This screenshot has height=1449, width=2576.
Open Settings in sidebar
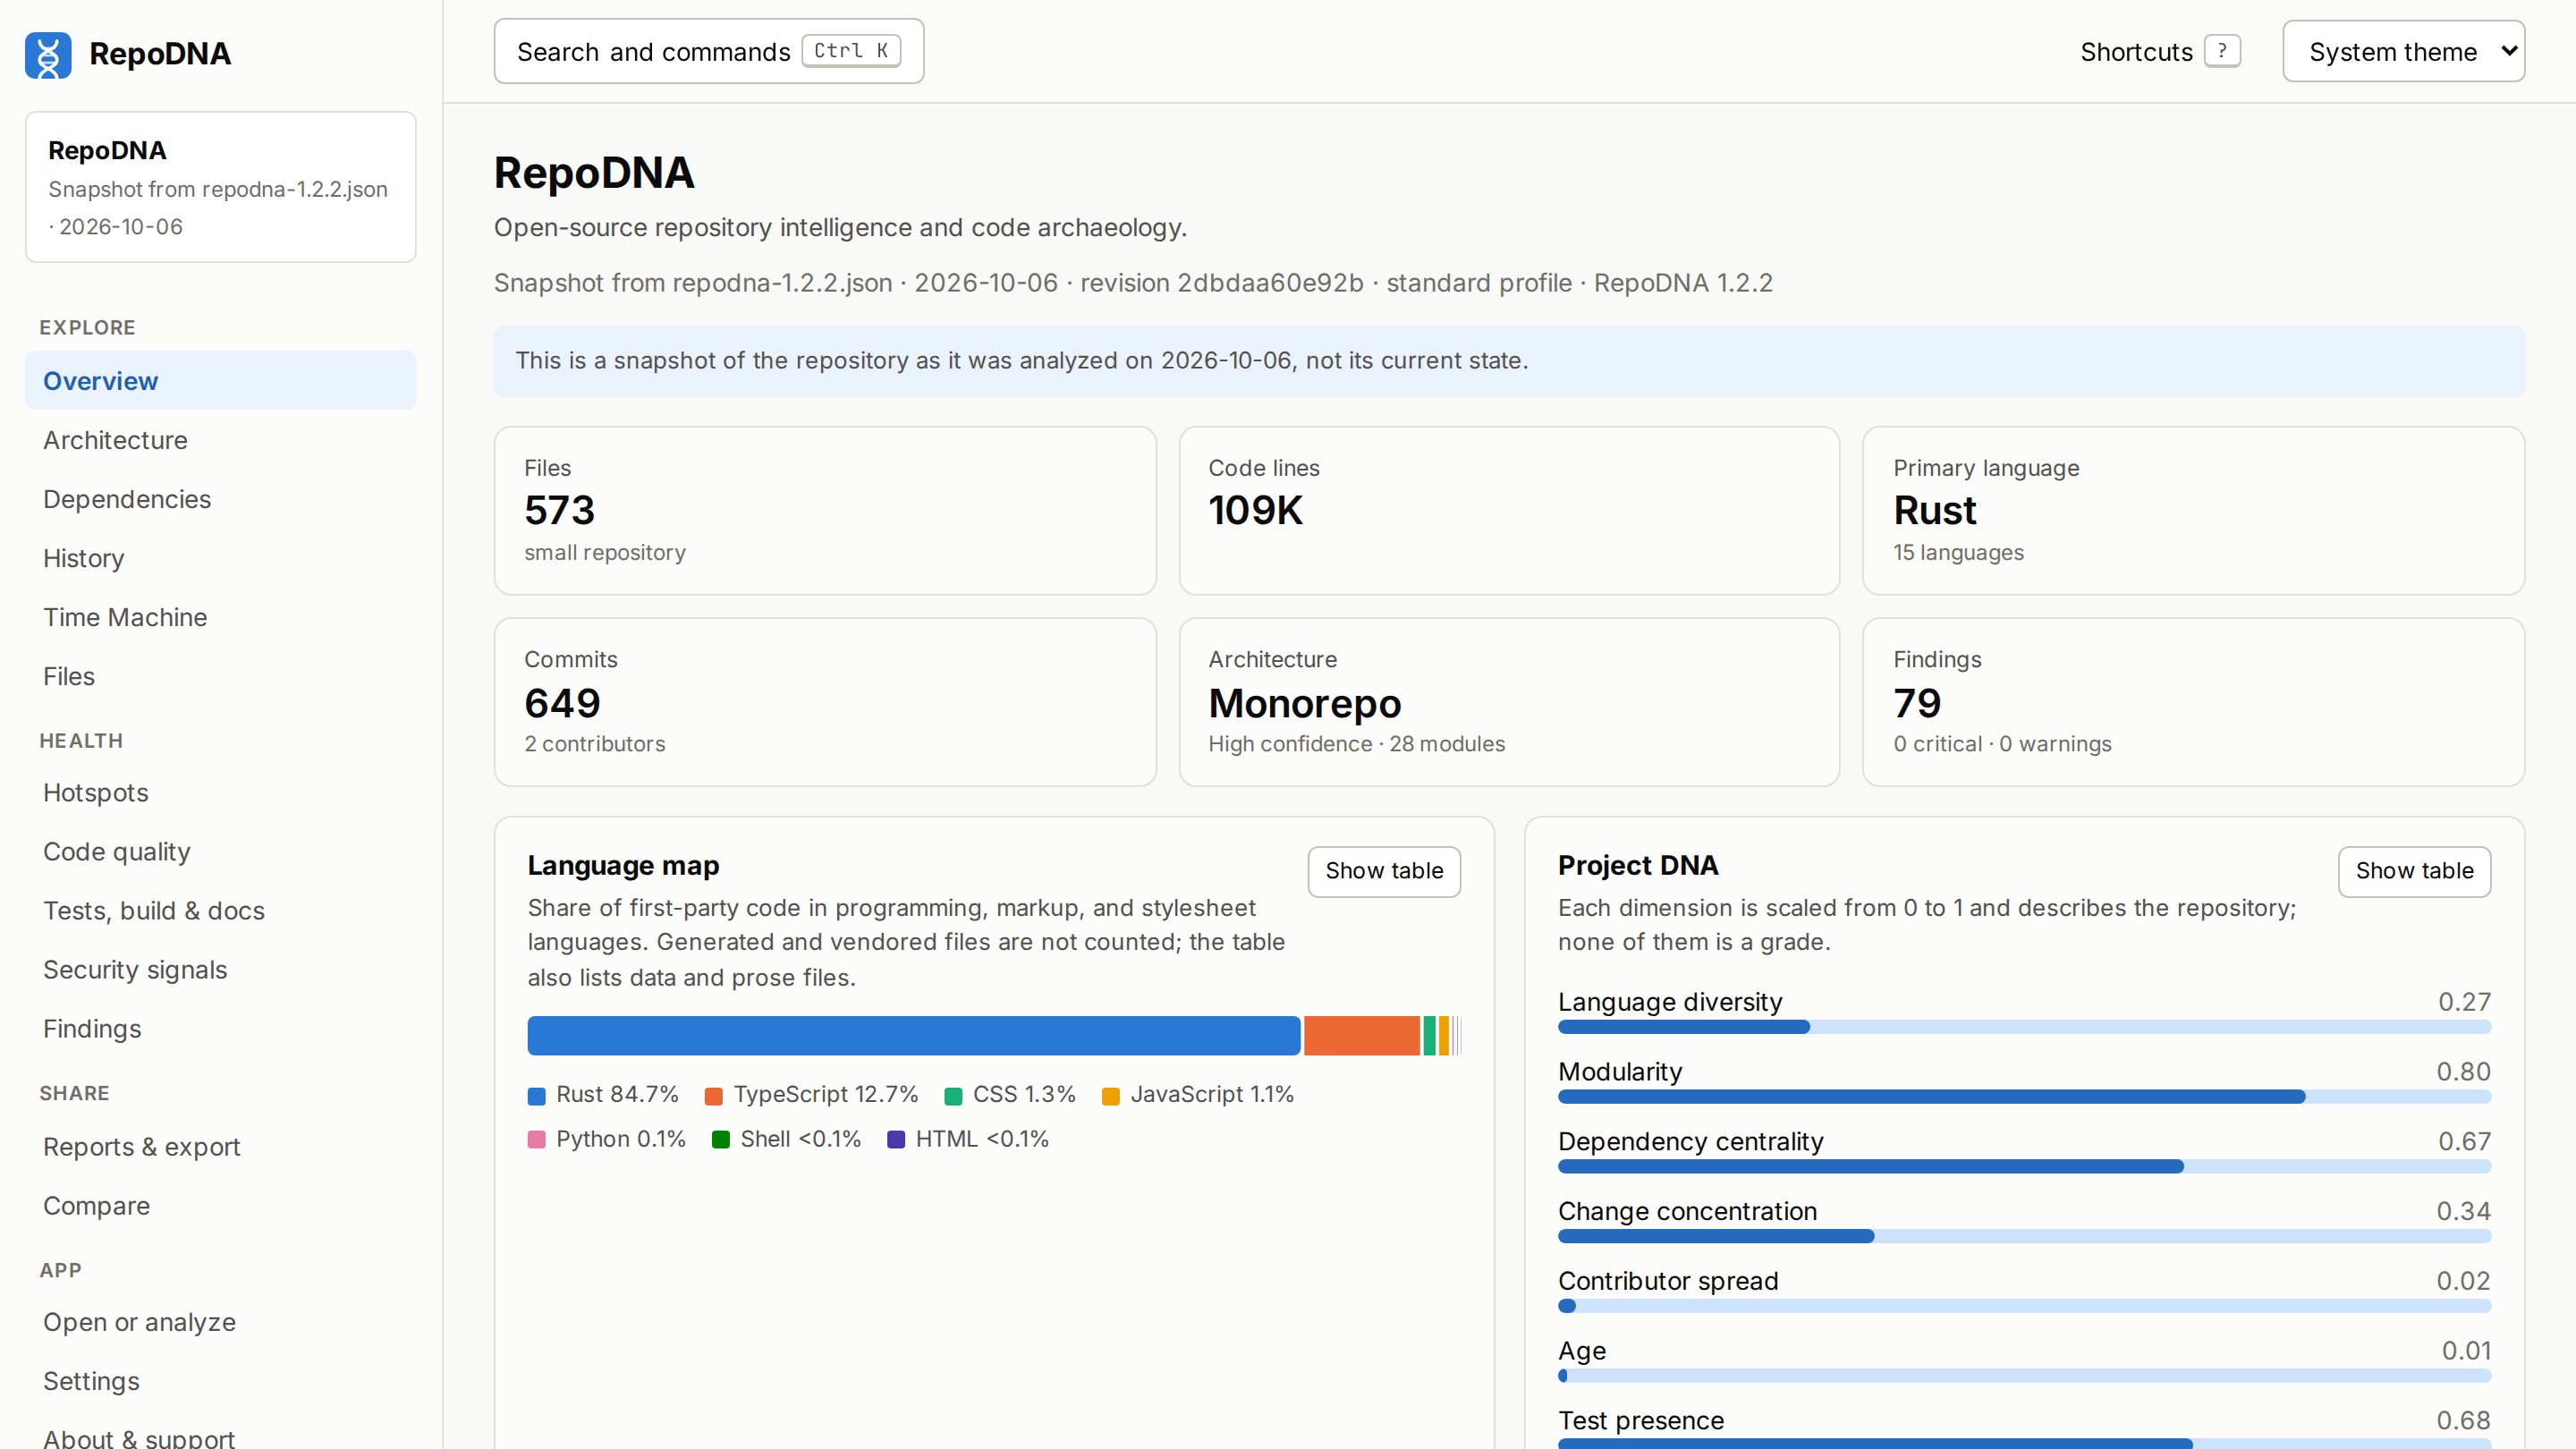(x=220, y=1380)
